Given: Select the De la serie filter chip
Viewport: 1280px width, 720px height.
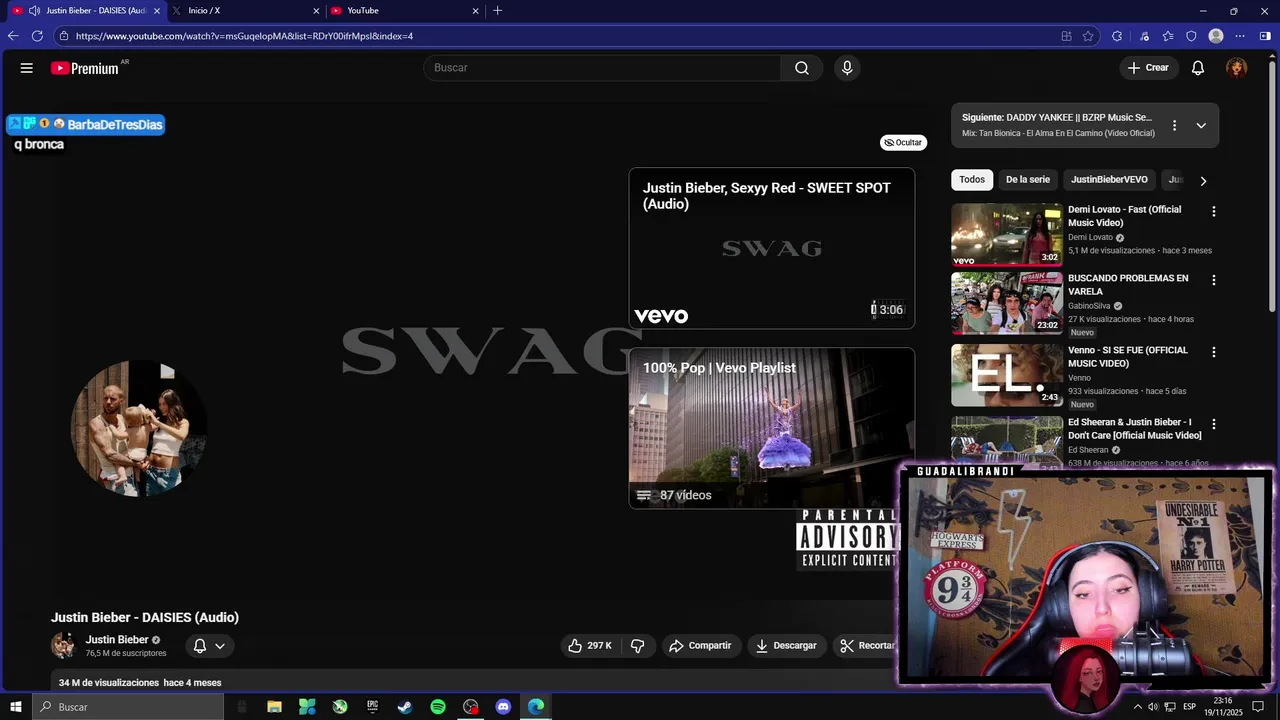Looking at the screenshot, I should point(1028,180).
